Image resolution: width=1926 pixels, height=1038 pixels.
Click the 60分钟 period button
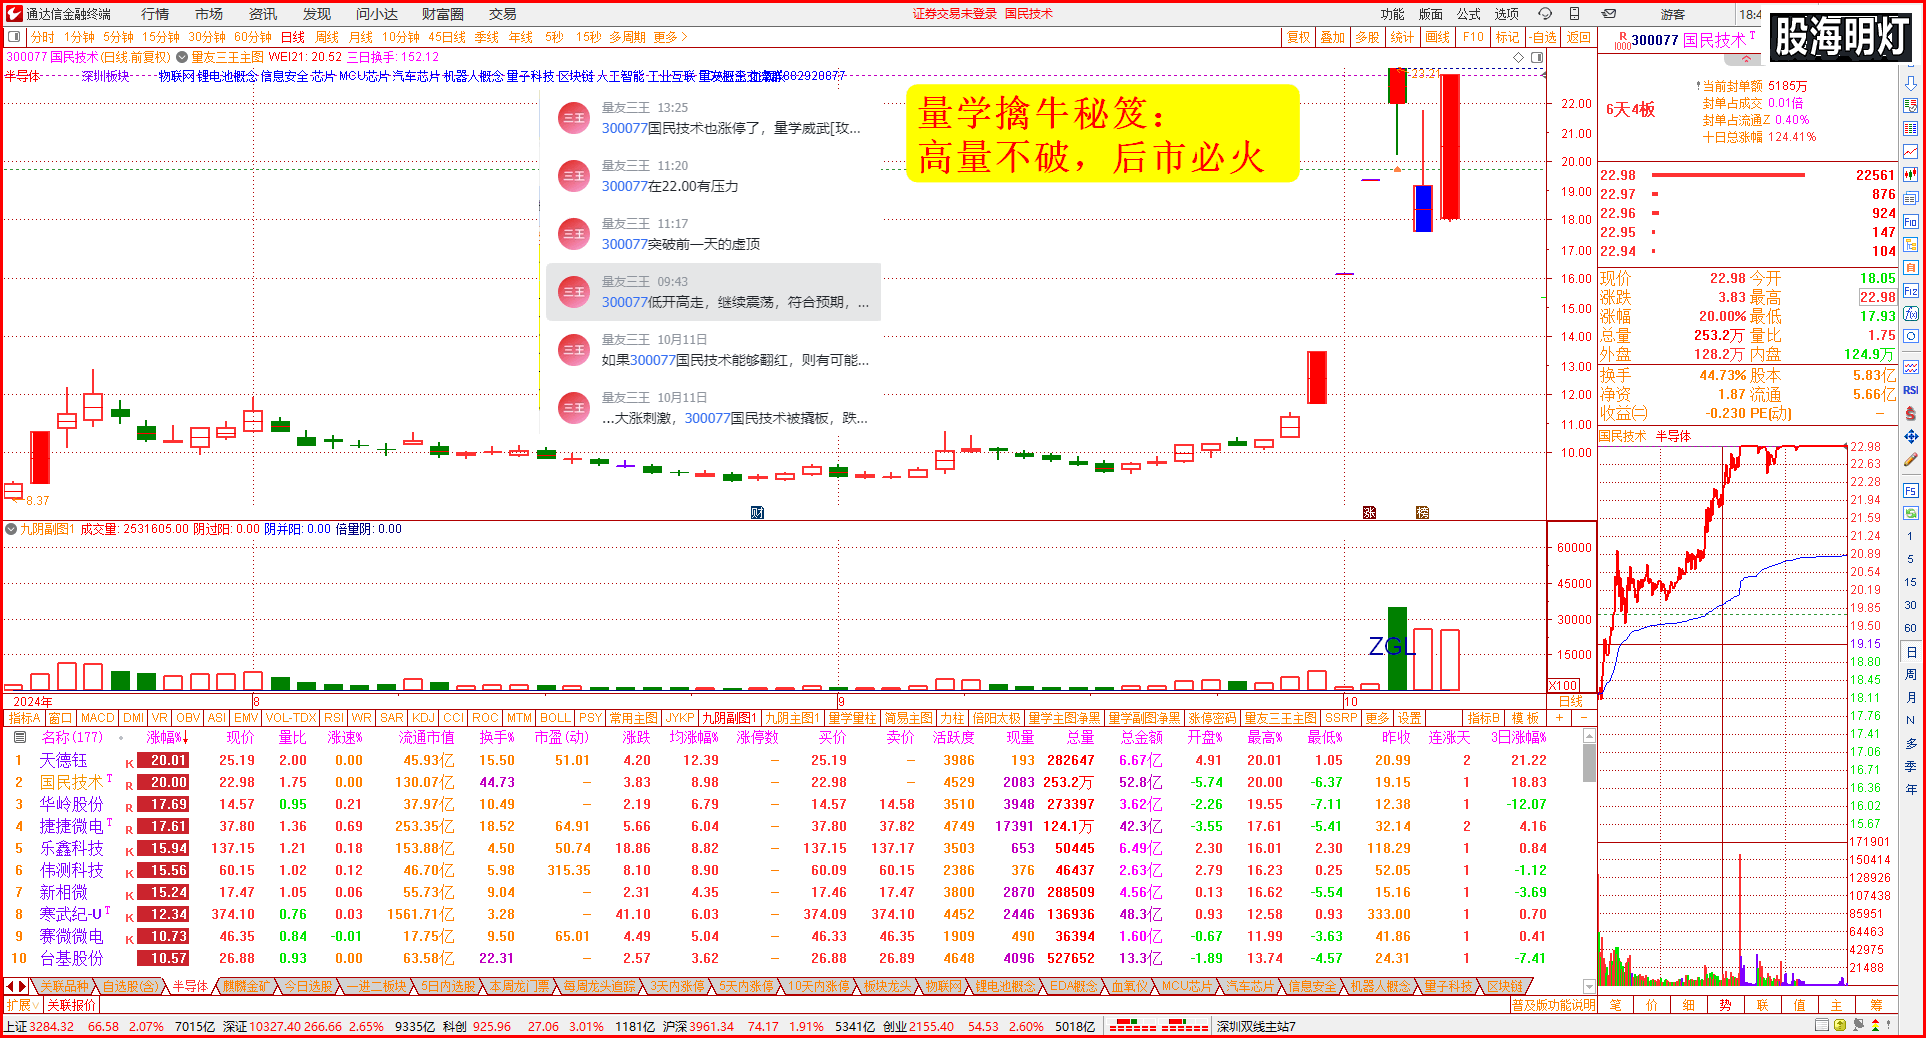[252, 37]
